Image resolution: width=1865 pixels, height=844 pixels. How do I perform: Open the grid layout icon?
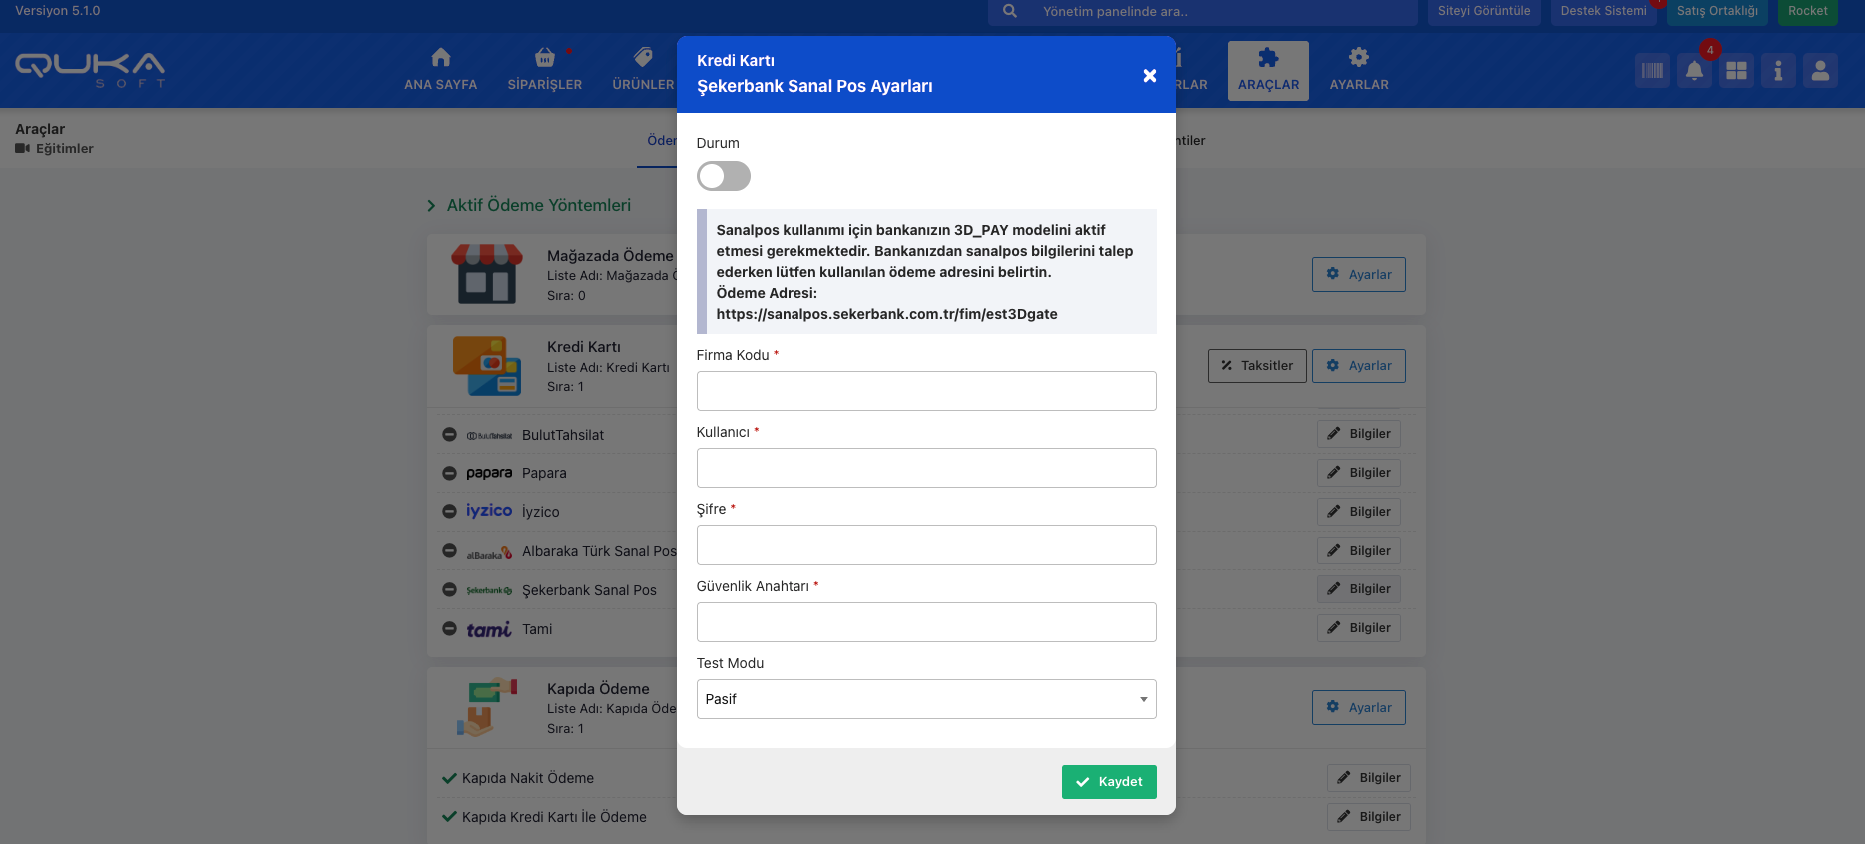point(1736,71)
